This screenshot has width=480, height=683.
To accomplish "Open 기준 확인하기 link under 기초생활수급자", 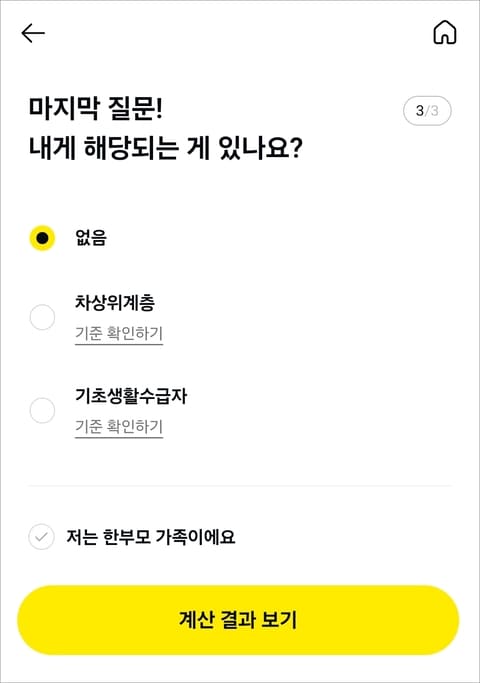I will coord(119,427).
